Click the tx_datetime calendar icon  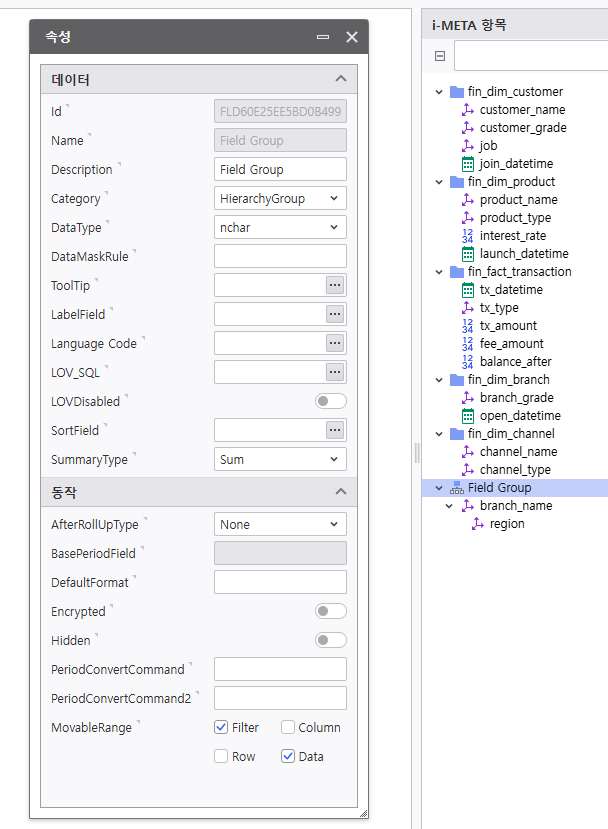(468, 290)
